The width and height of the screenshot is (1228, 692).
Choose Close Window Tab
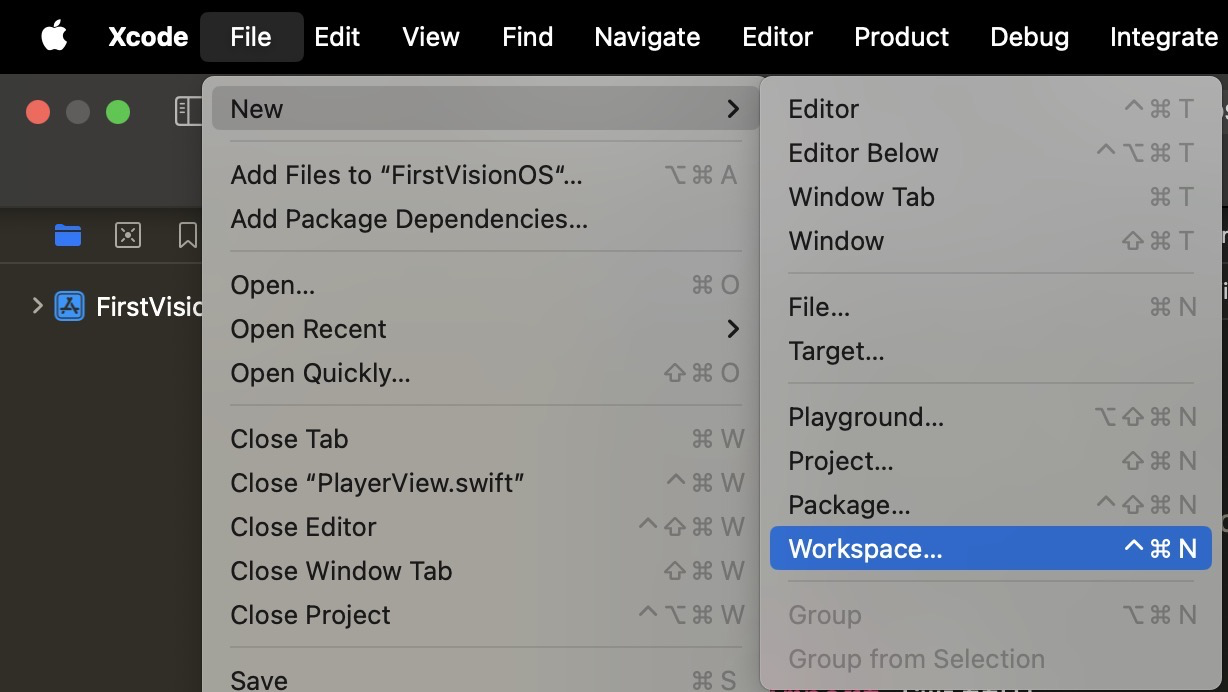486,571
